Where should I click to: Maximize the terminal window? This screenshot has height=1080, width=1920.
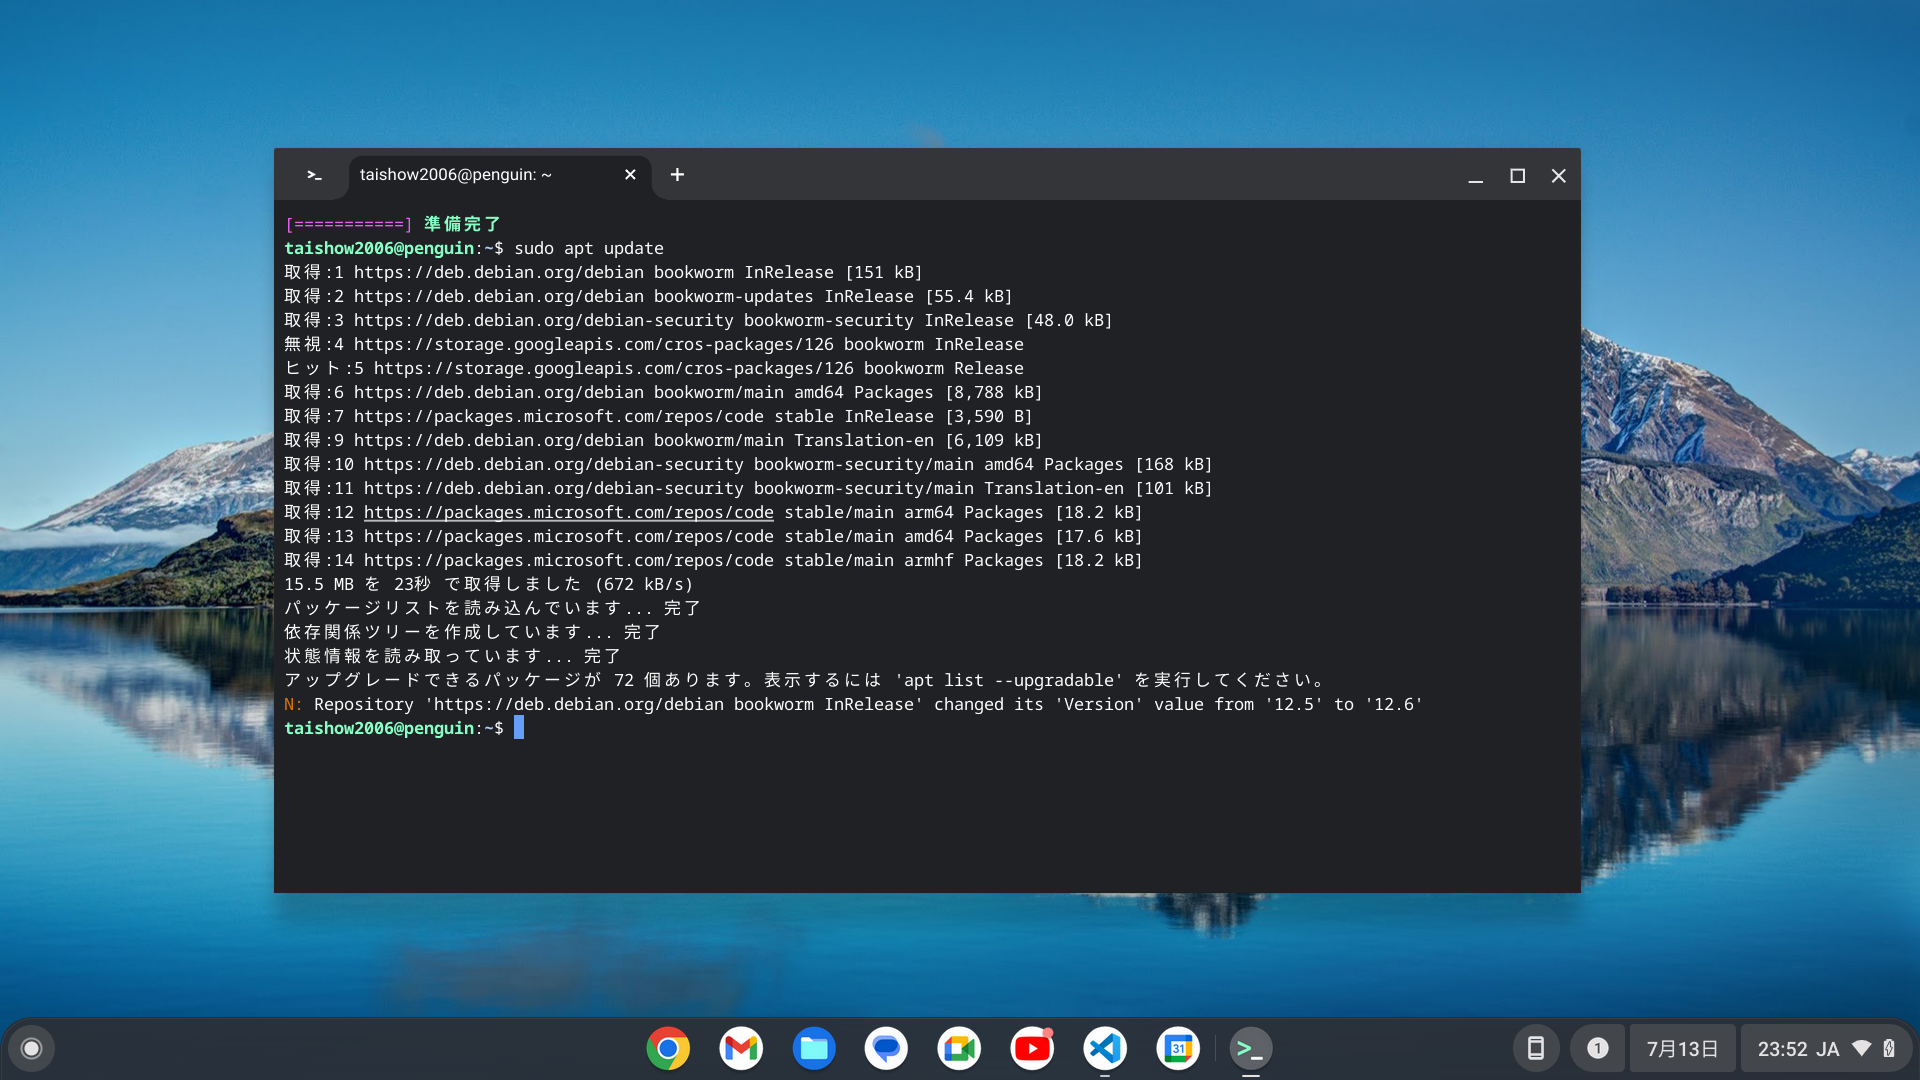click(1517, 176)
